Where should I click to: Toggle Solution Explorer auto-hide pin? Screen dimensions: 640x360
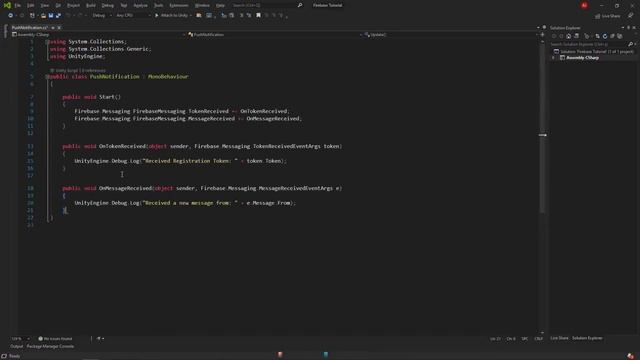629,28
